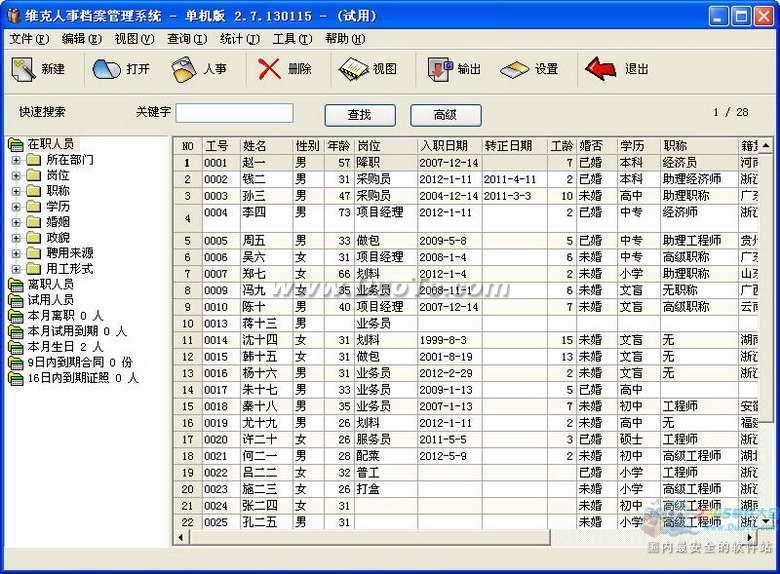Image resolution: width=780 pixels, height=574 pixels.
Task: Click the 职称 folder icon in tree
Action: (34, 191)
